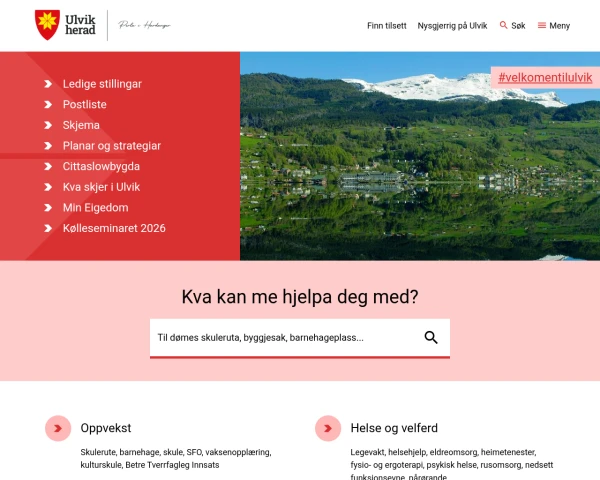
Task: Open the Skjema link
Action: coord(81,125)
